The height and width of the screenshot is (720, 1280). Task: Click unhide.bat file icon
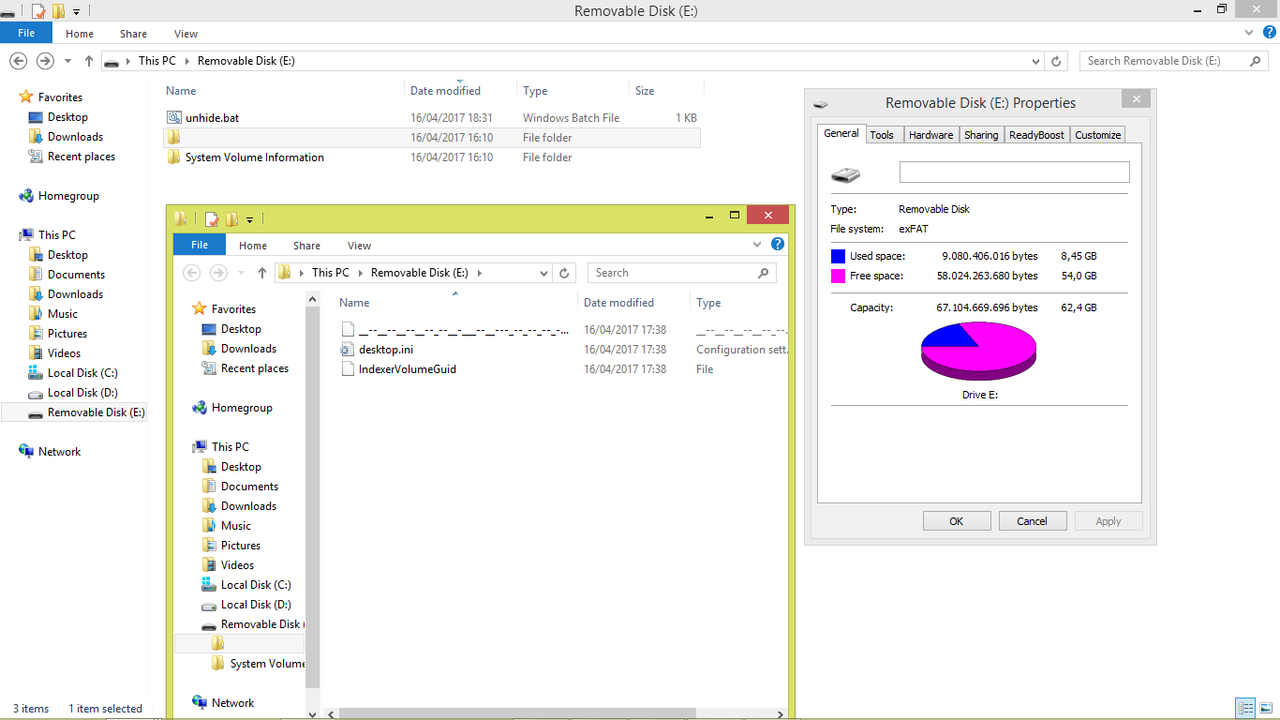(x=174, y=118)
